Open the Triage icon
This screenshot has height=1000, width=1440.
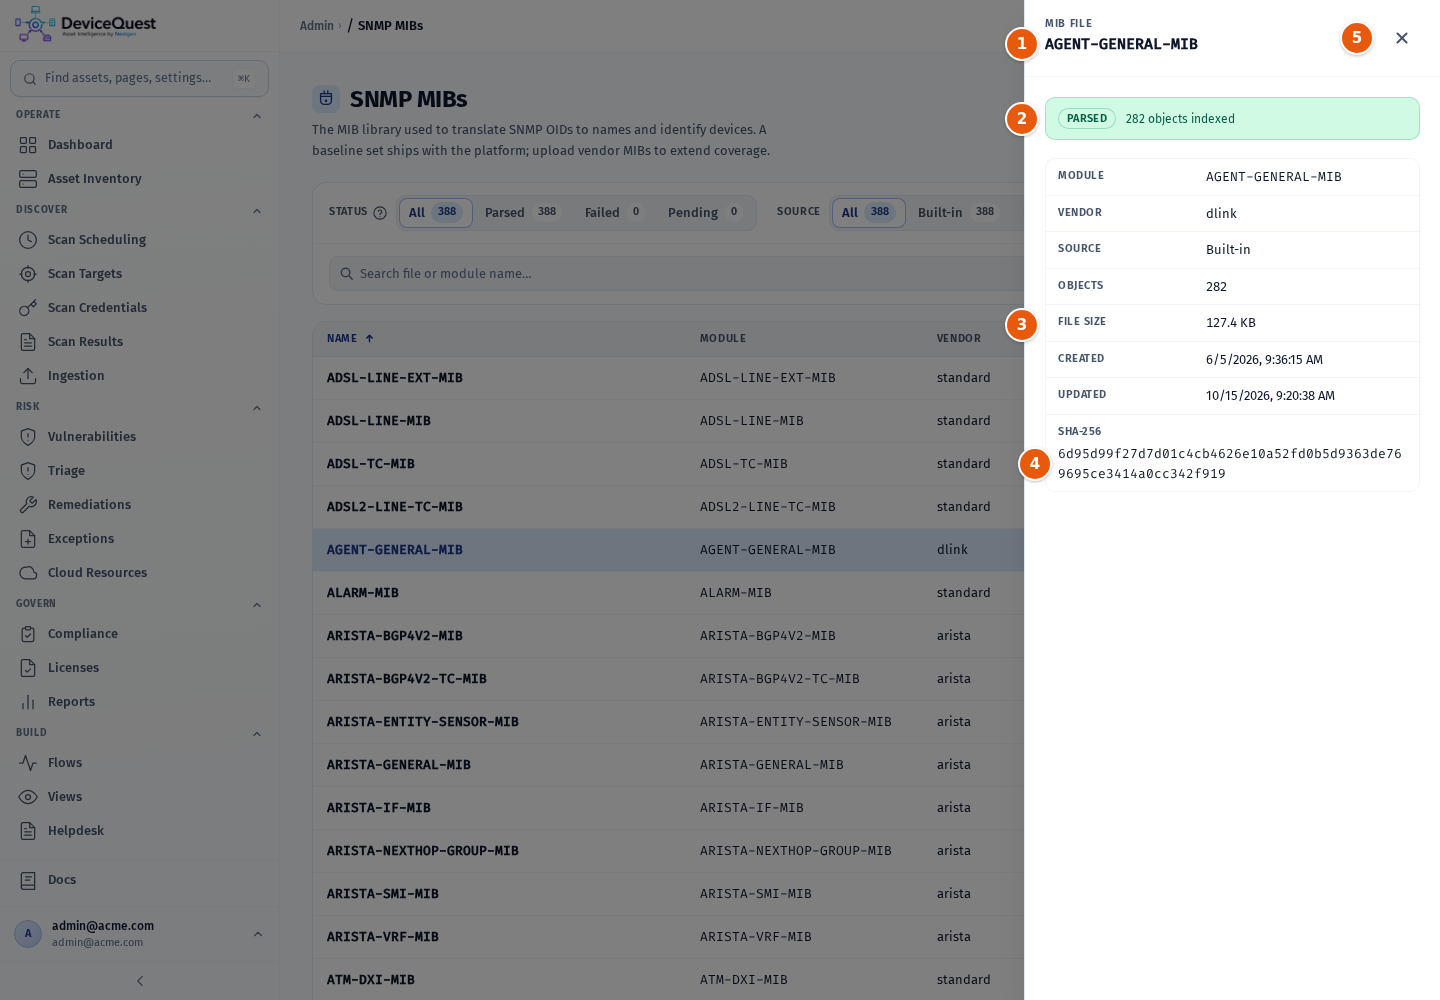pos(28,471)
